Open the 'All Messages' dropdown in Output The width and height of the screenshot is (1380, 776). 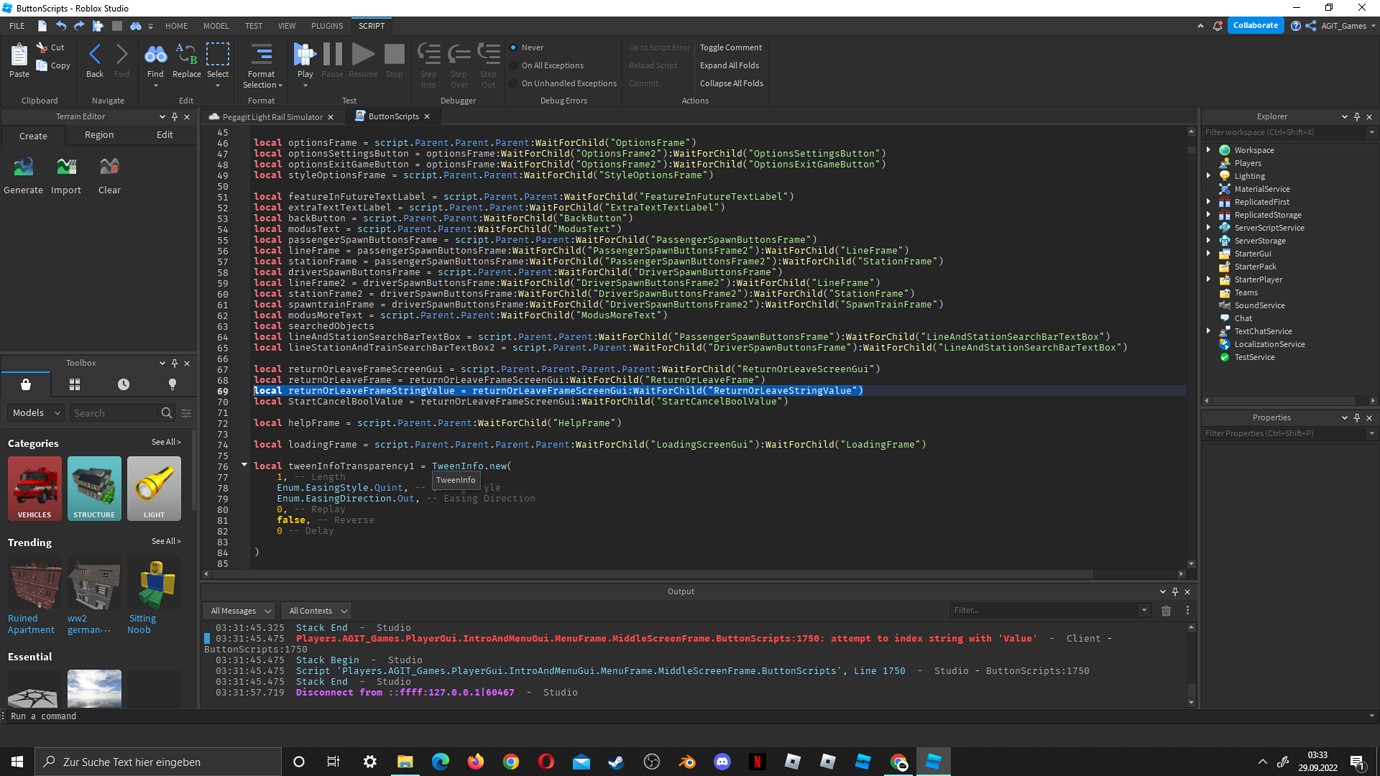click(238, 610)
